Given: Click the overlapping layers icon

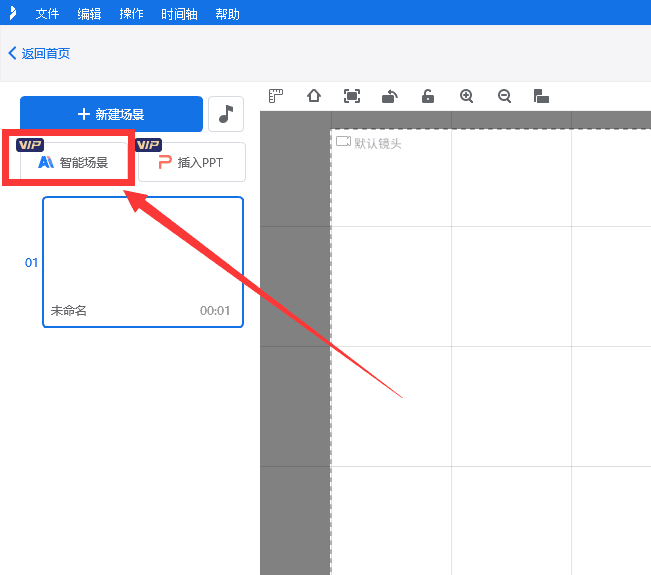Looking at the screenshot, I should 541,96.
